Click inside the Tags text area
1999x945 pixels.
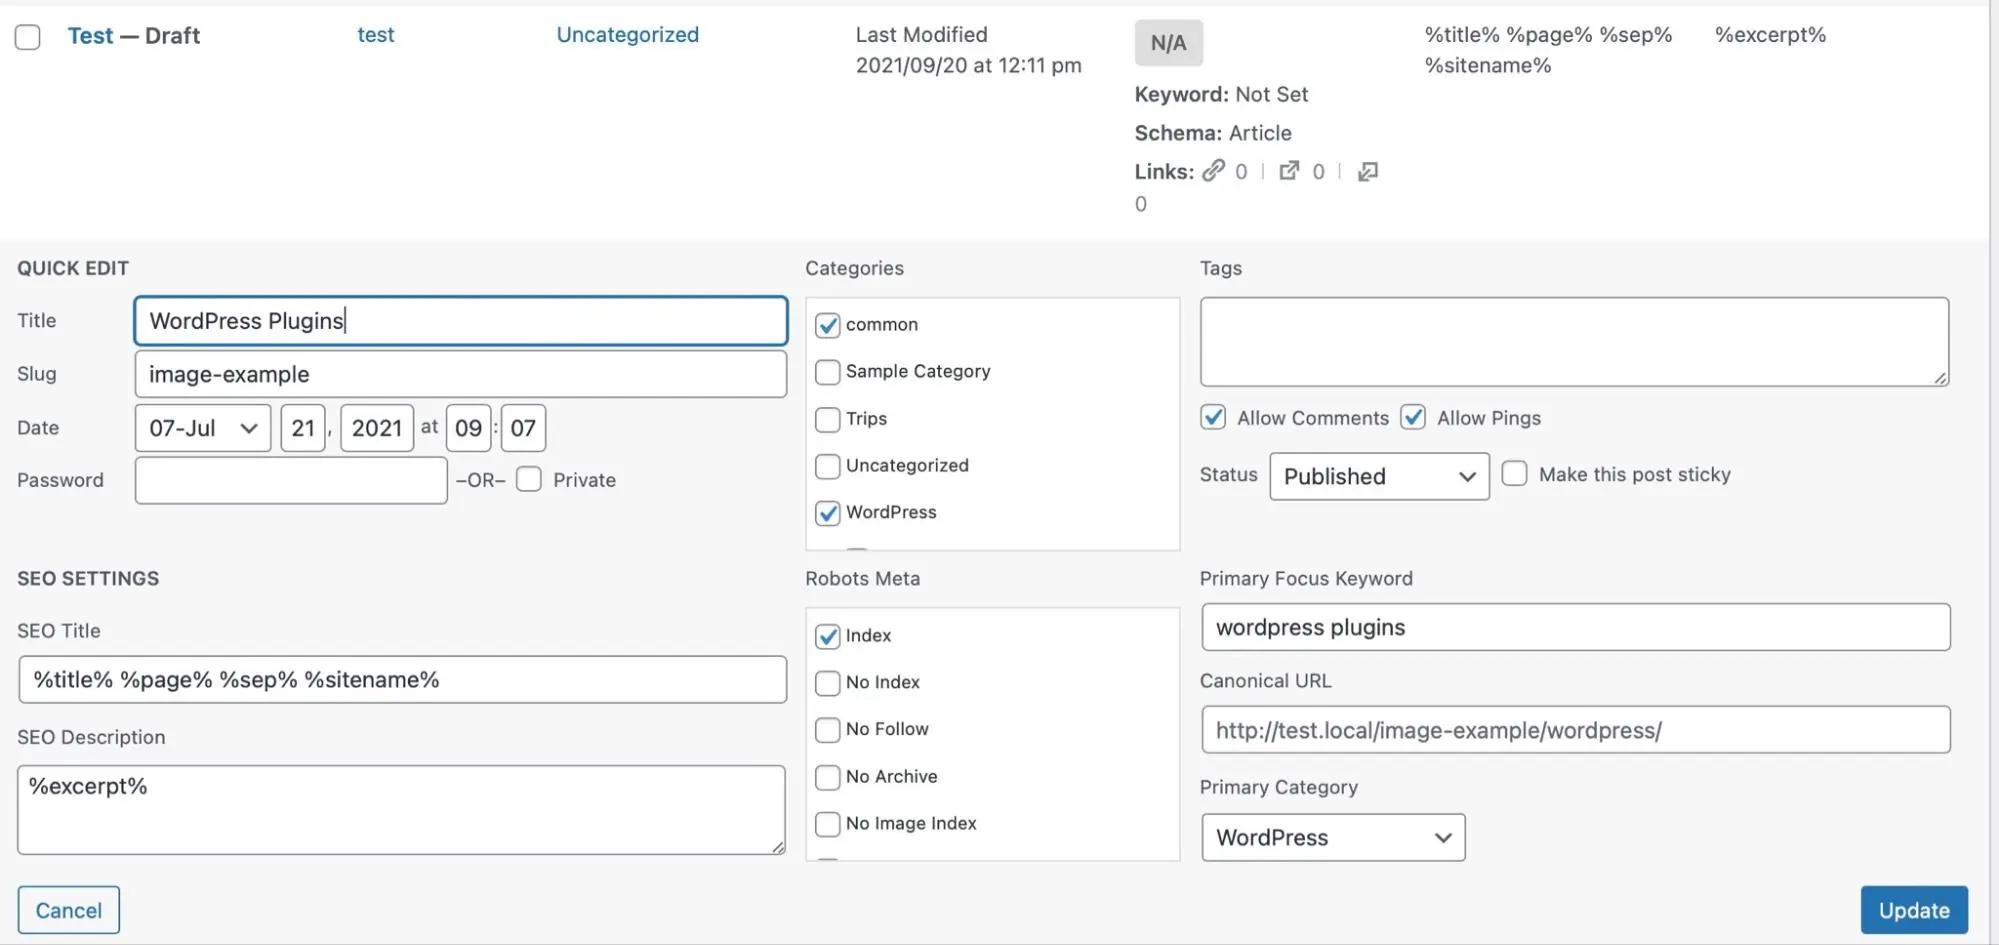[1575, 340]
